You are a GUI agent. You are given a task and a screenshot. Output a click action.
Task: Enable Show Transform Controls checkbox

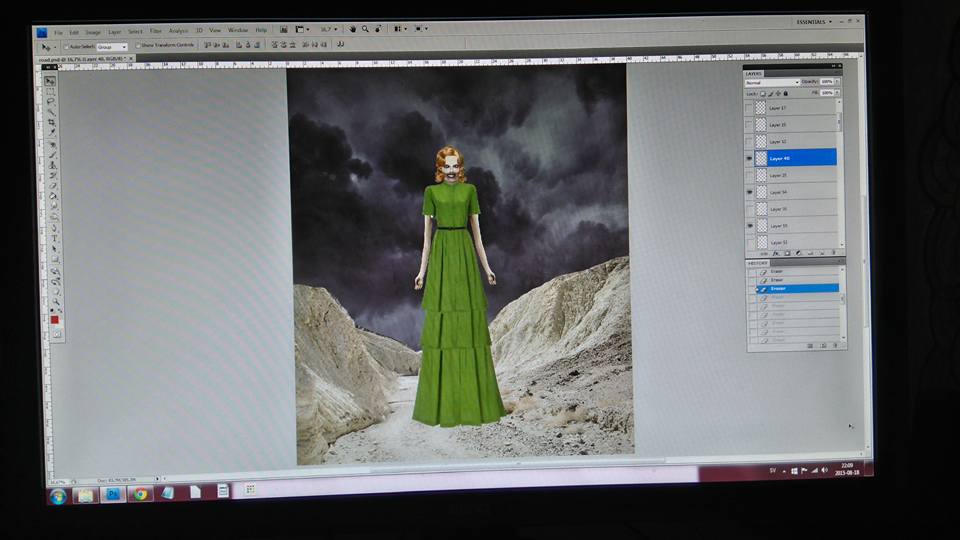138,45
